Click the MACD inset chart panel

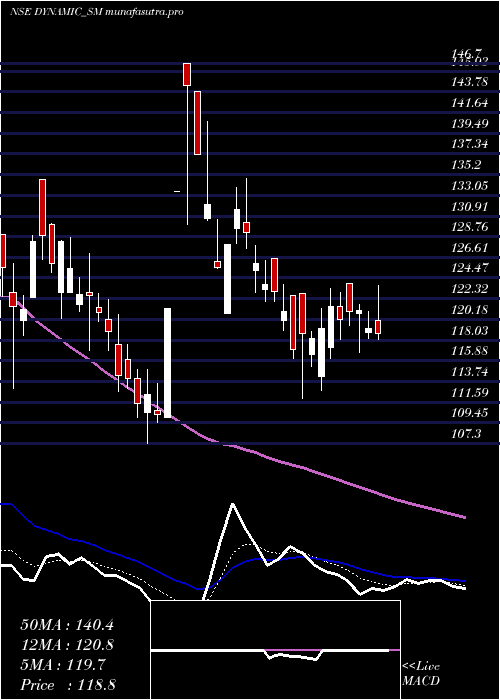click(275, 650)
